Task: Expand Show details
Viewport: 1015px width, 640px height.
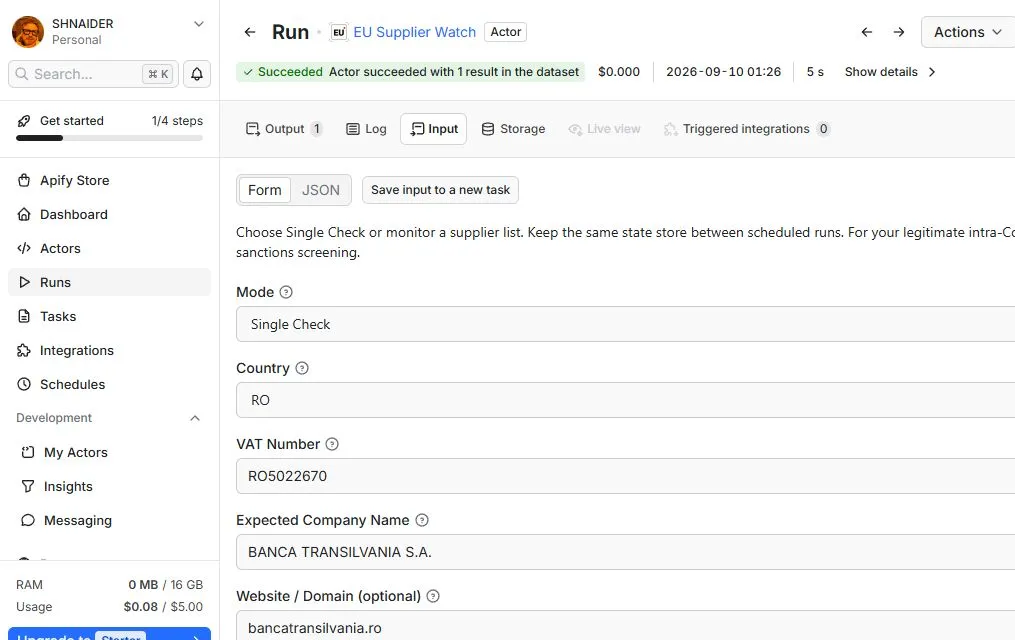Action: click(890, 72)
